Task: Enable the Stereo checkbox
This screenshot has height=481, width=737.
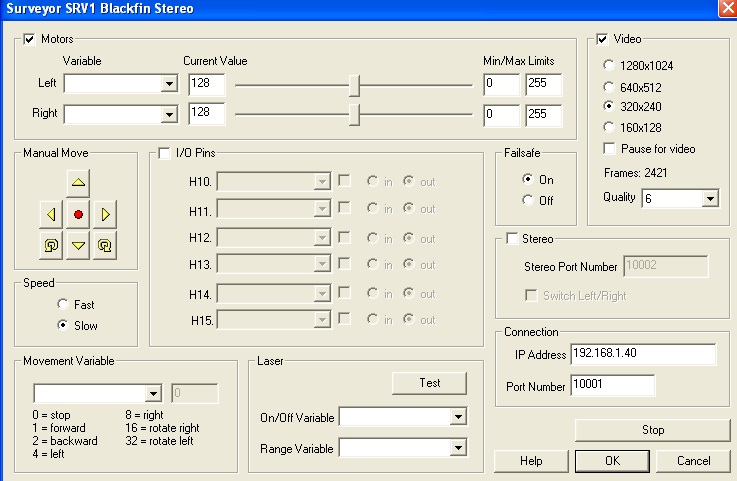Action: (x=513, y=239)
